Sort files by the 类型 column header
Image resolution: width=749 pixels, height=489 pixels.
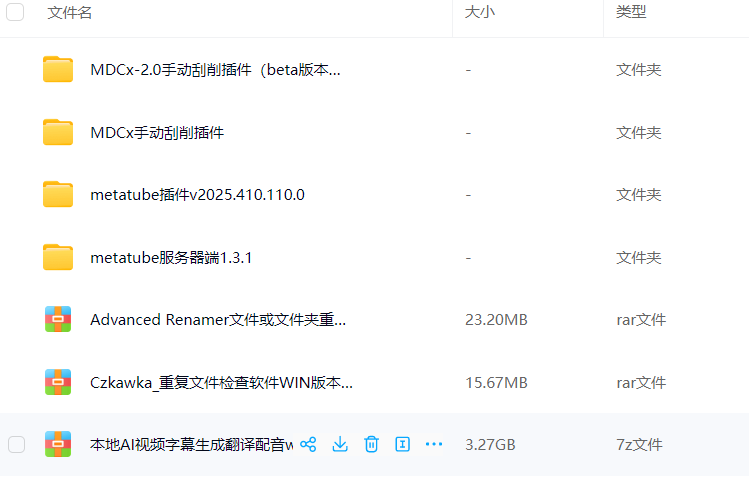pyautogui.click(x=630, y=13)
